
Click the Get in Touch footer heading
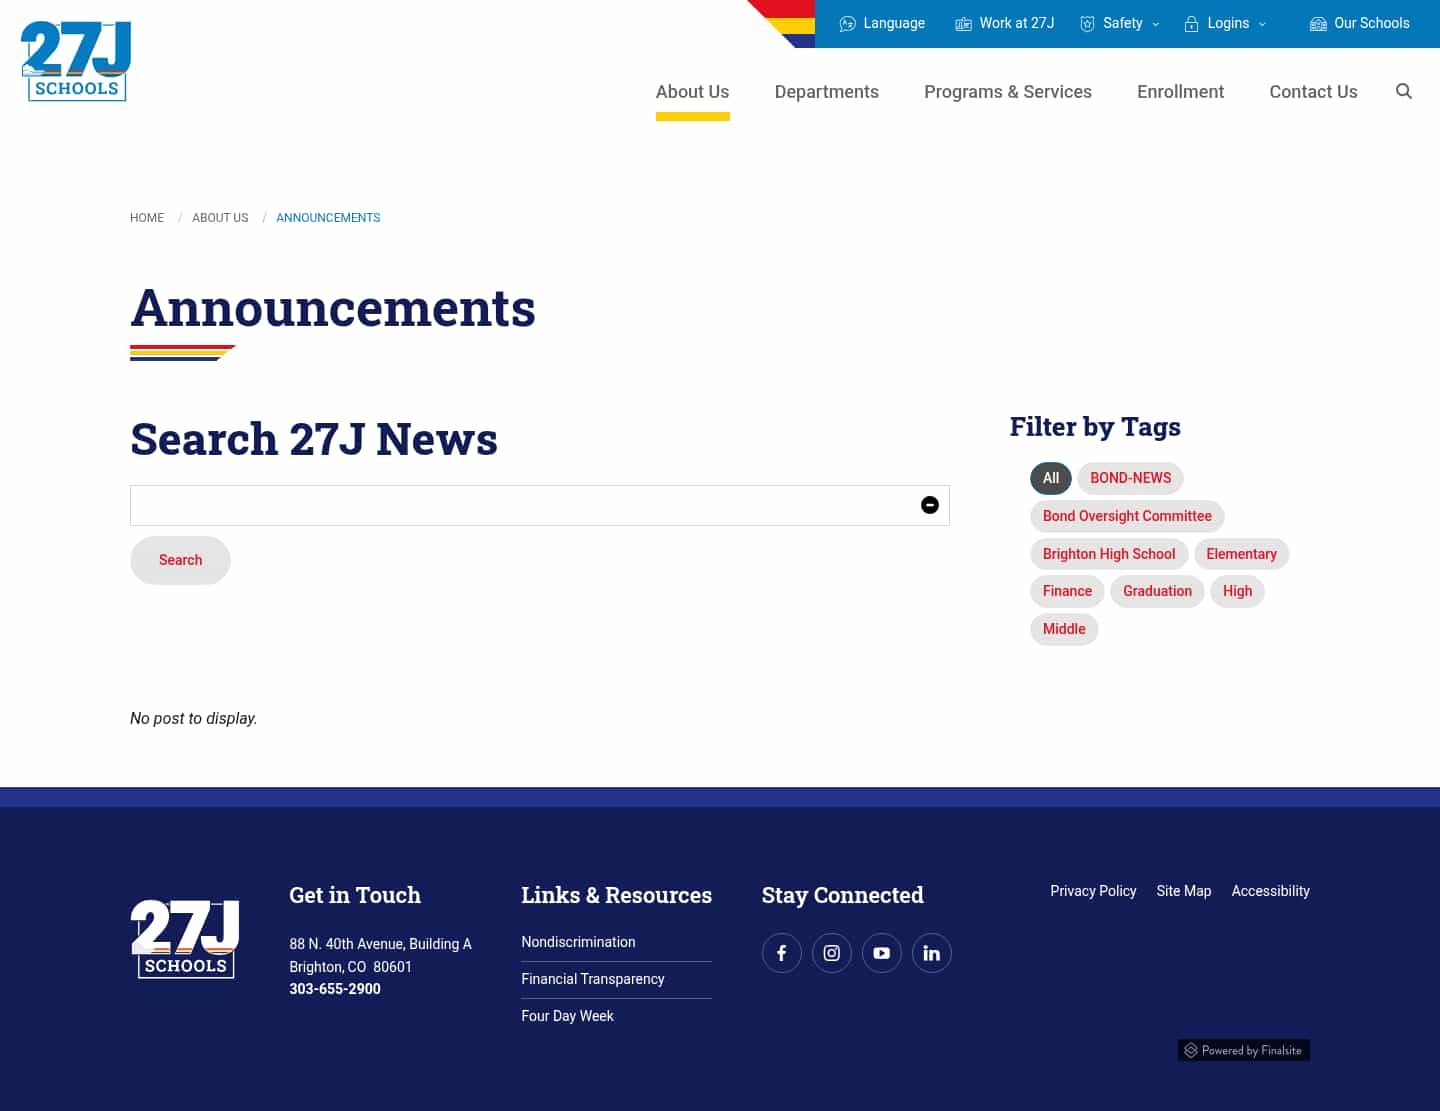pyautogui.click(x=355, y=895)
